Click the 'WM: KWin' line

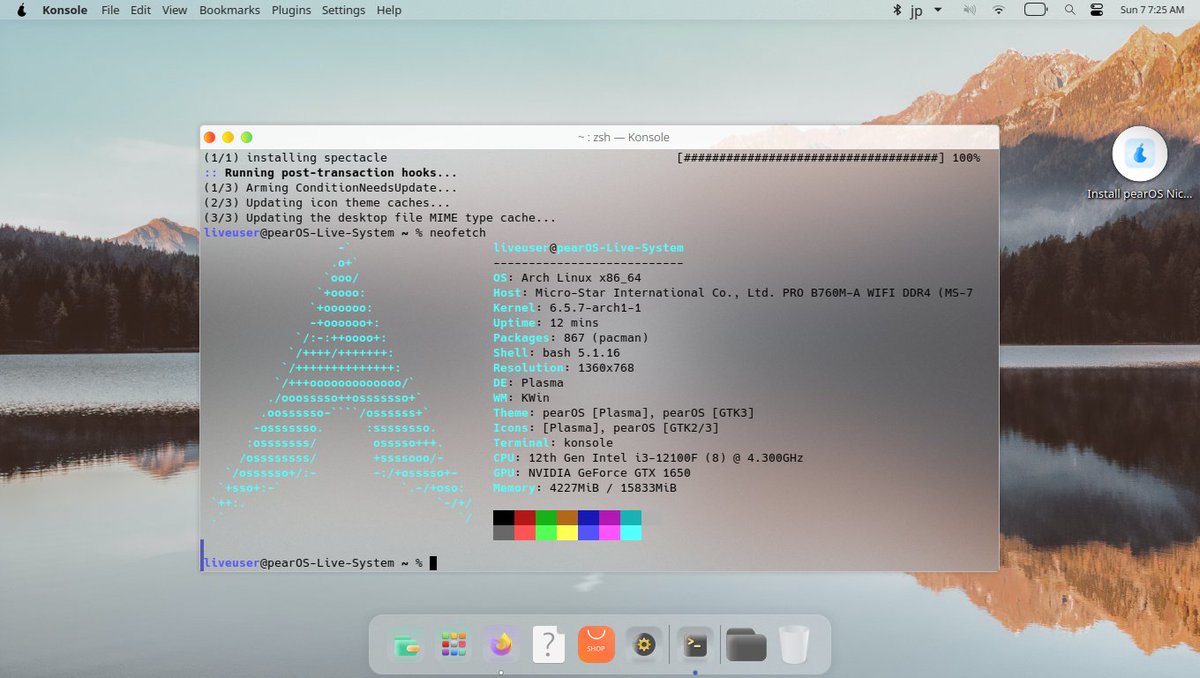[x=521, y=398]
